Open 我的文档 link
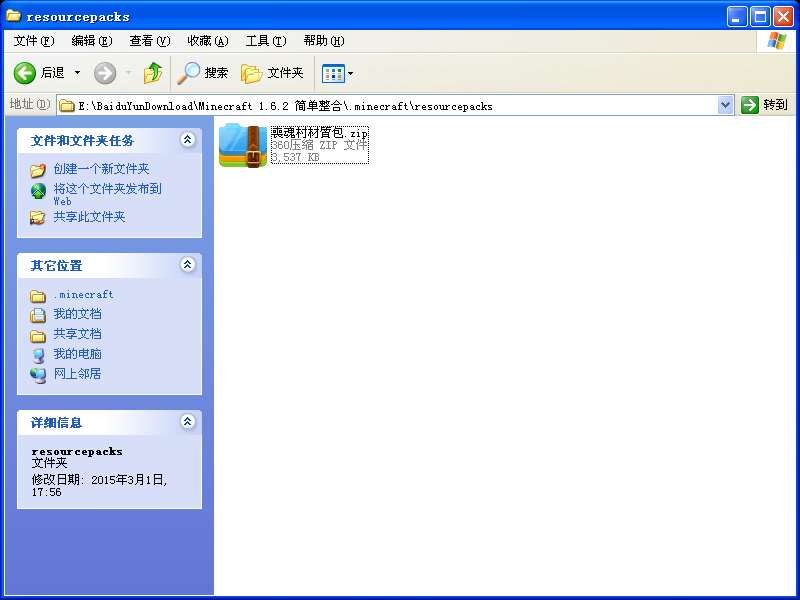800x600 pixels. click(78, 314)
